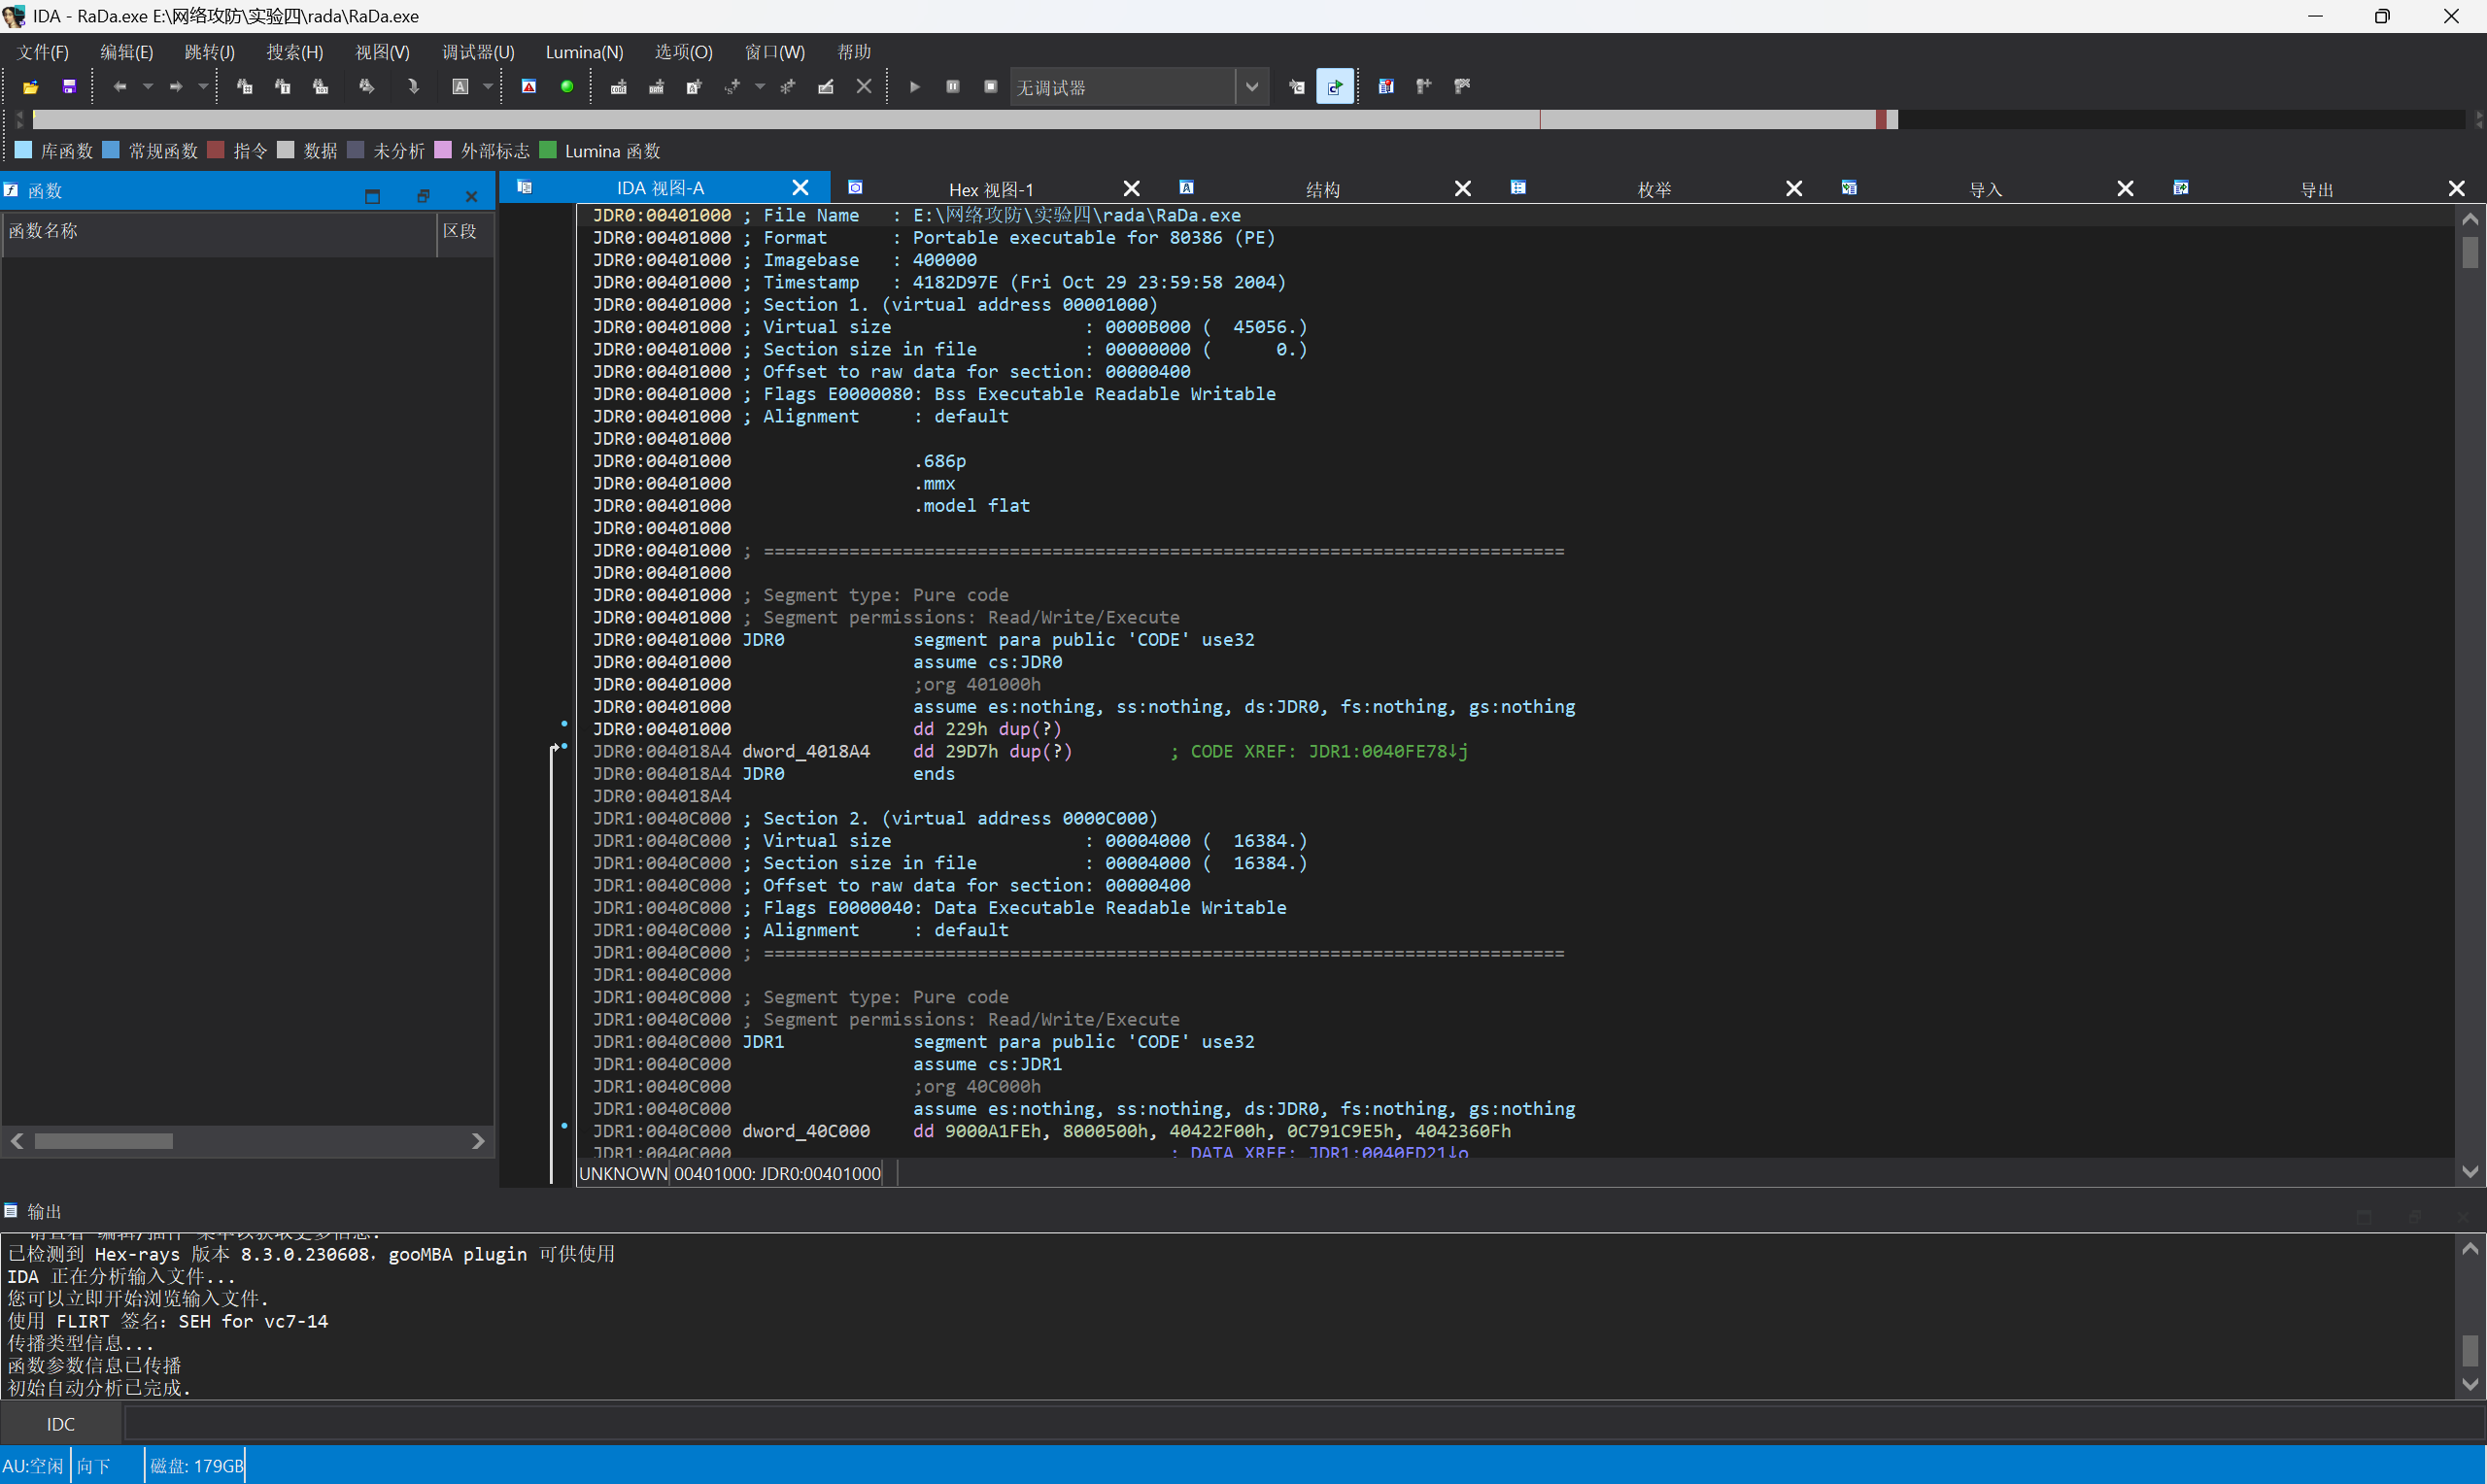Screen dimensions: 2487x1484
Task: Click the start process play button
Action: 914,87
